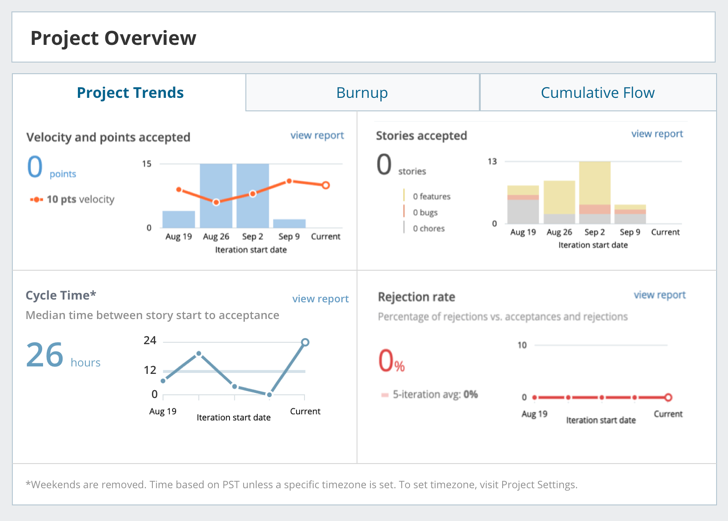Click the orange velocity legend marker icon
This screenshot has height=521, width=728.
tap(37, 200)
